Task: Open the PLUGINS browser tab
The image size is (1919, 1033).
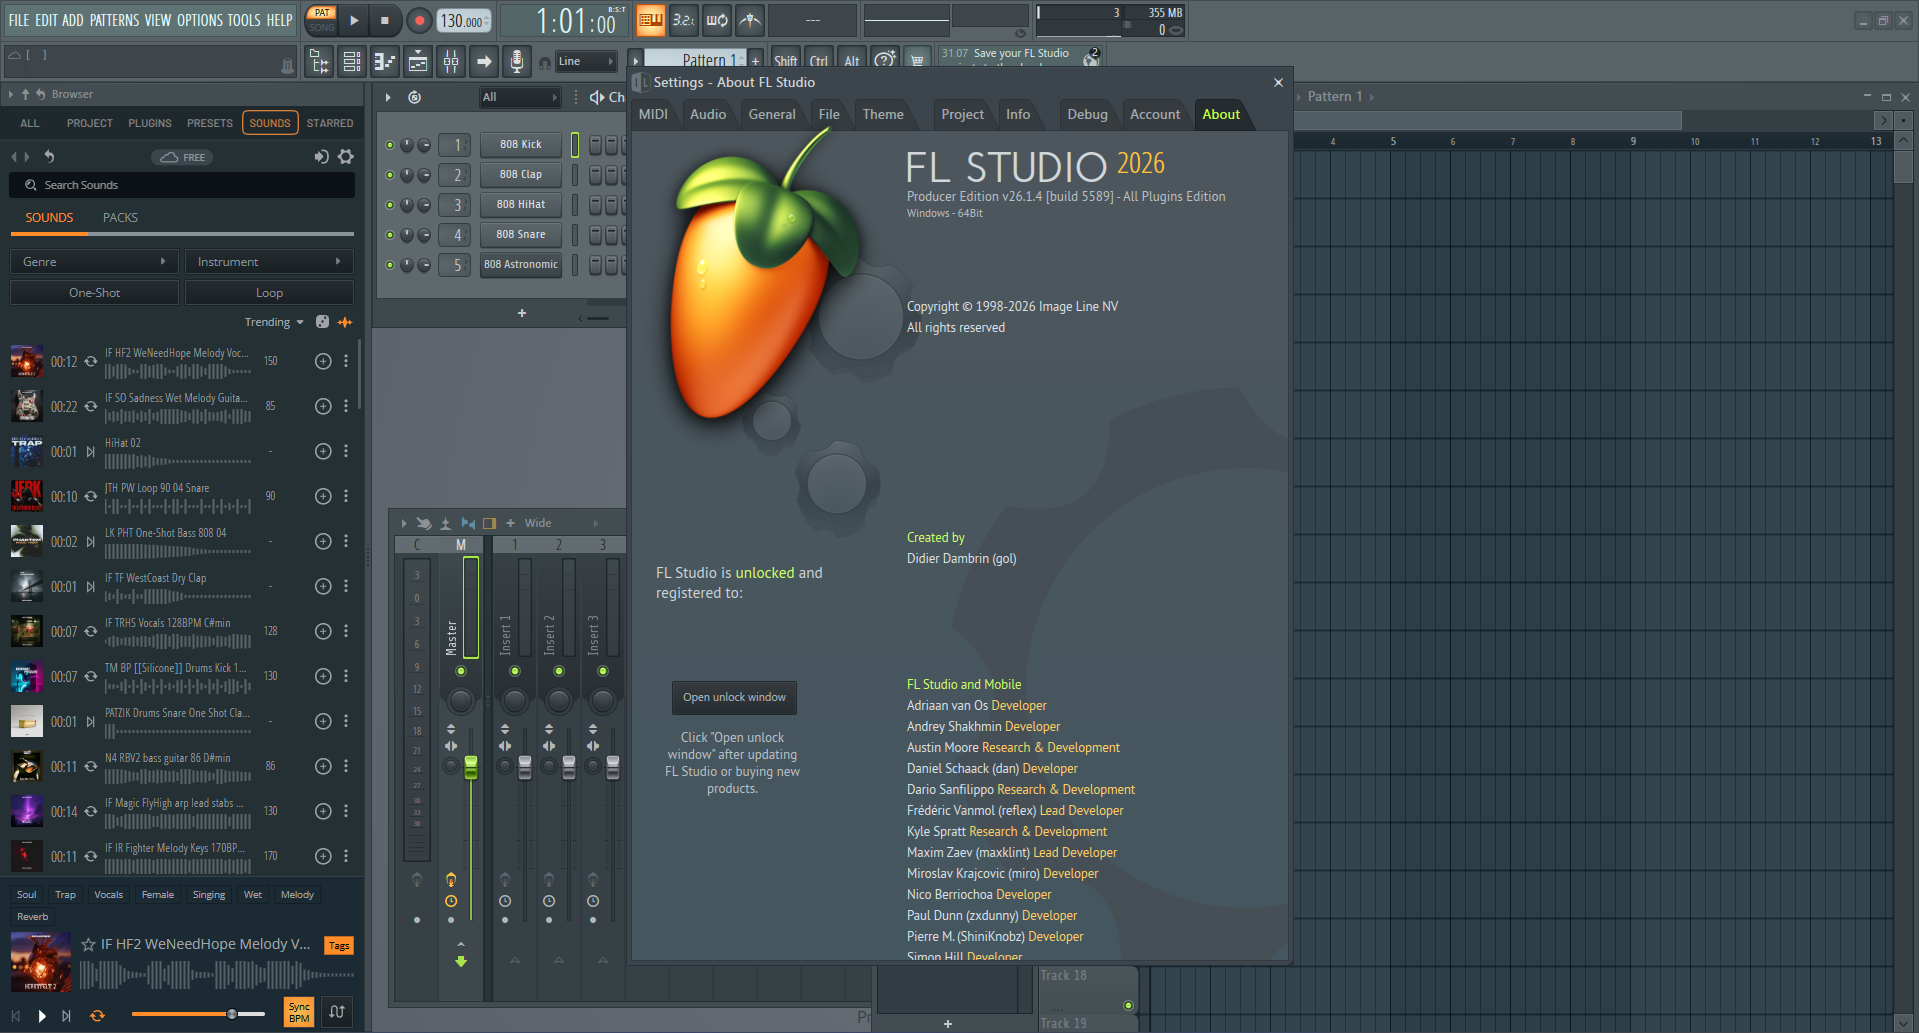Action: click(150, 123)
